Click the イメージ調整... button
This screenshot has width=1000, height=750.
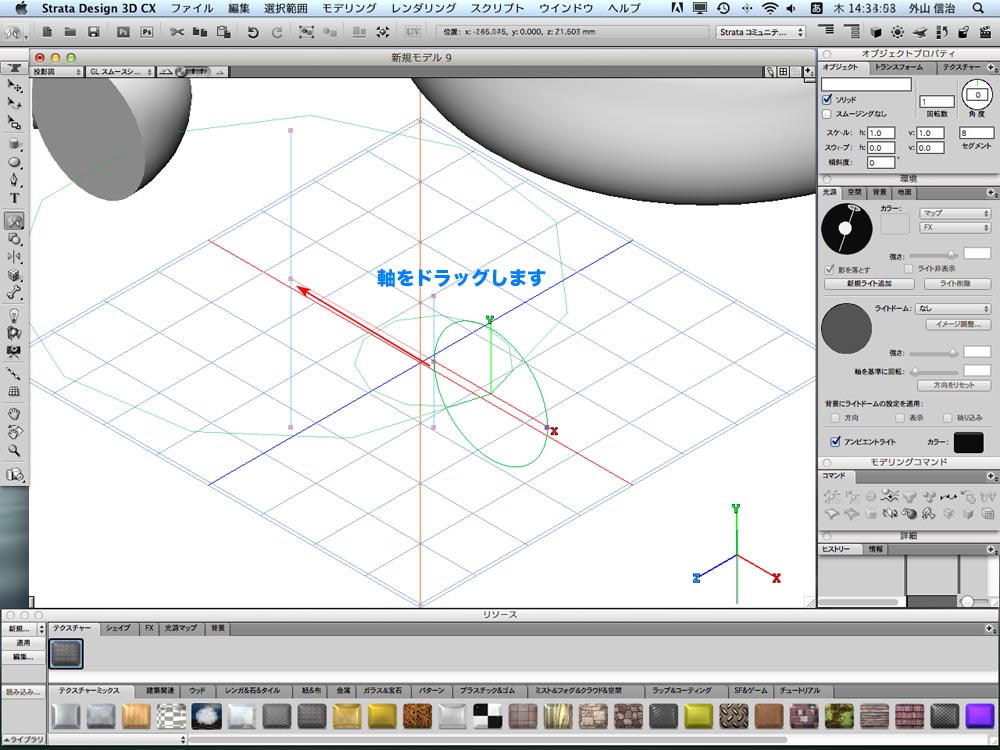(x=958, y=325)
